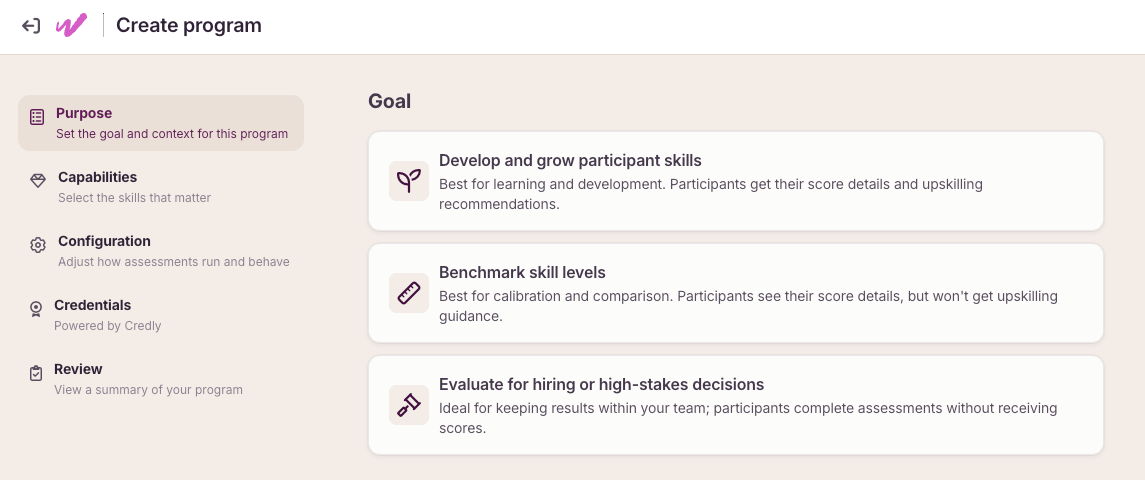1145x480 pixels.
Task: Click the Powered by Credly subtitle
Action: pos(107,326)
